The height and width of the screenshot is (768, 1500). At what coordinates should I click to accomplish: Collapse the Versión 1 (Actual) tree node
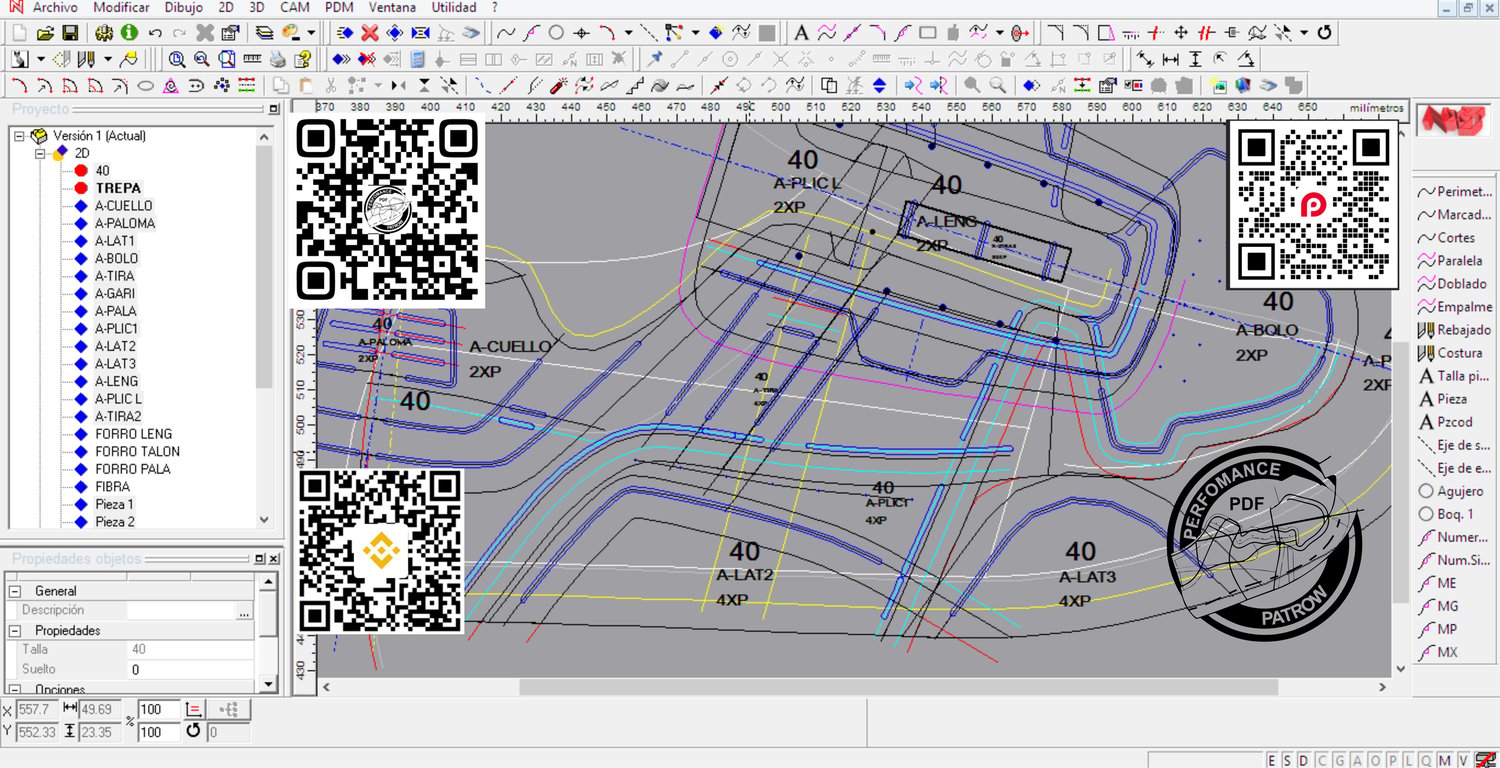click(x=21, y=136)
